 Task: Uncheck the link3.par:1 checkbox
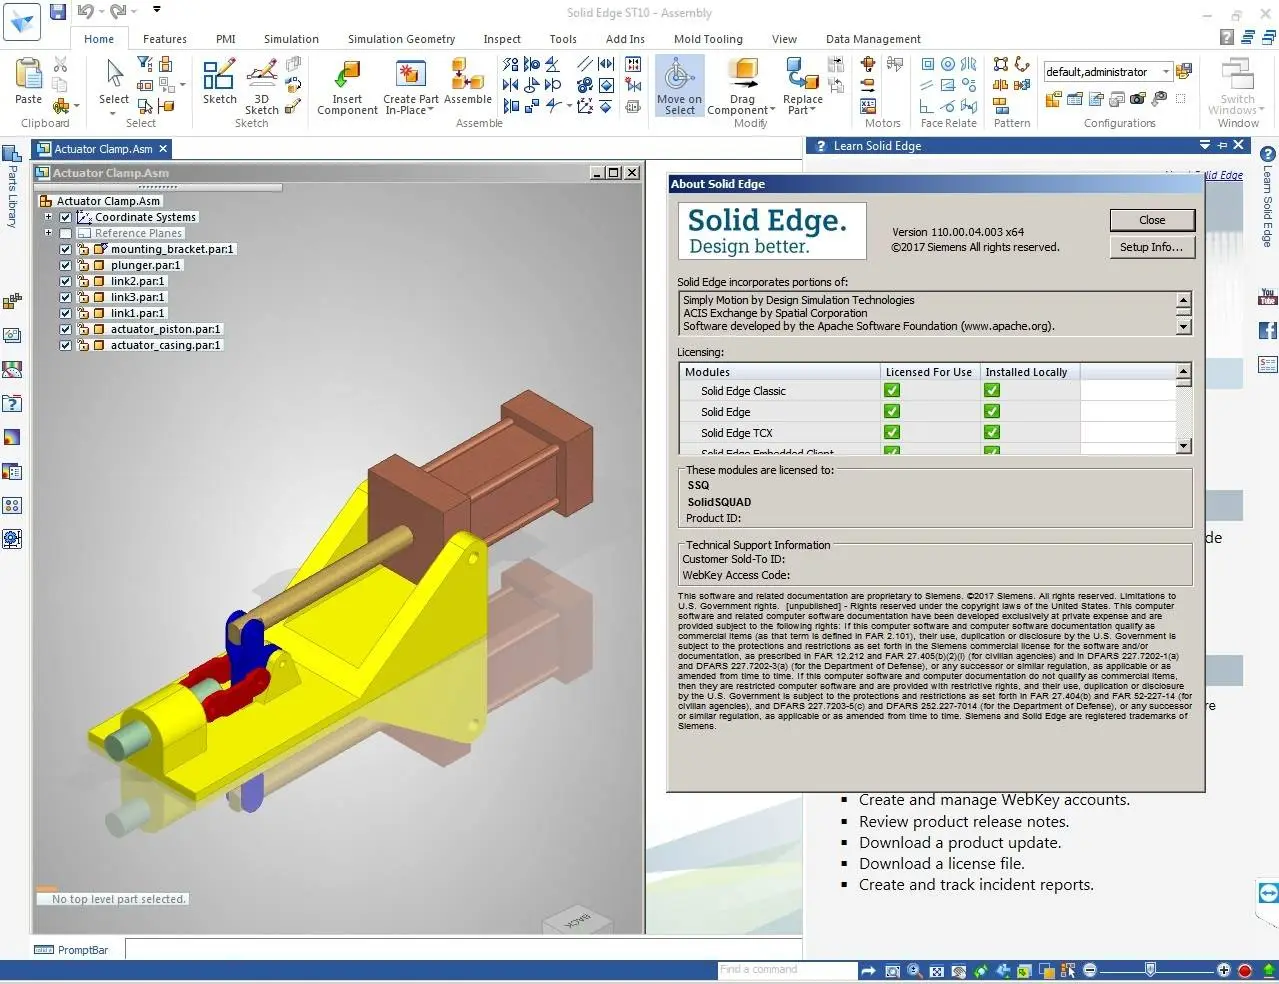click(x=66, y=297)
